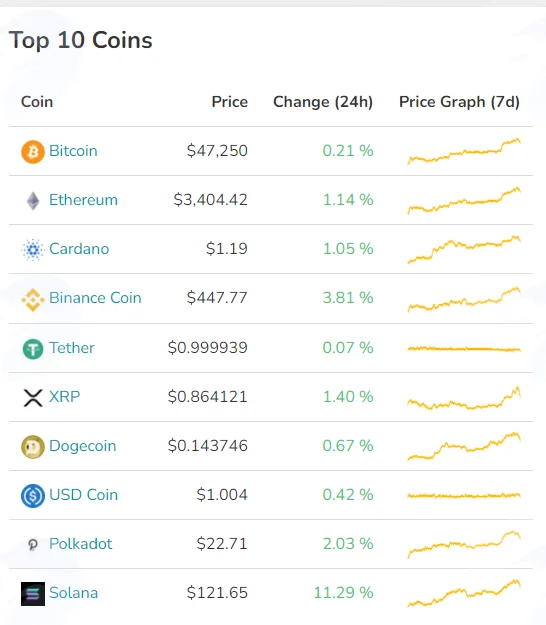546x625 pixels.
Task: Click the Solana logo icon
Action: pos(33,594)
